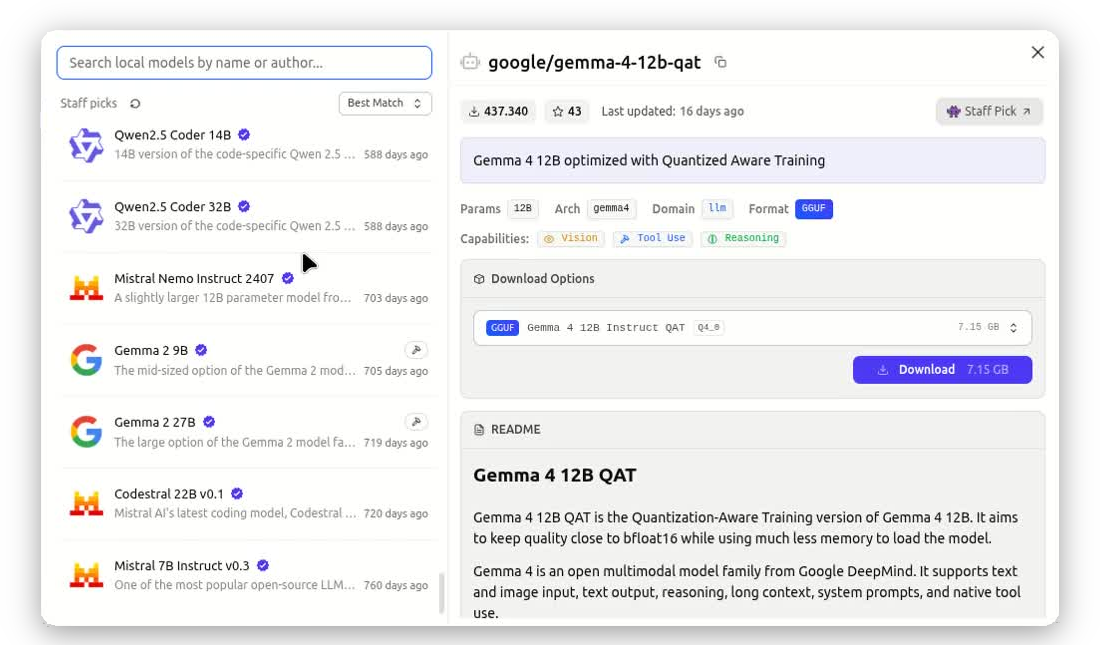Refresh the Staff picks list
1100x645 pixels.
(135, 104)
